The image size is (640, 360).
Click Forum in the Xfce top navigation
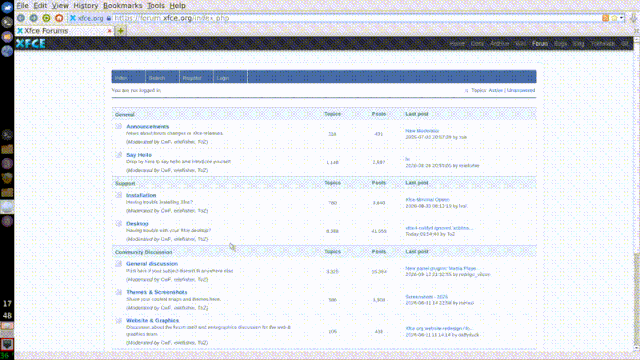coord(540,44)
